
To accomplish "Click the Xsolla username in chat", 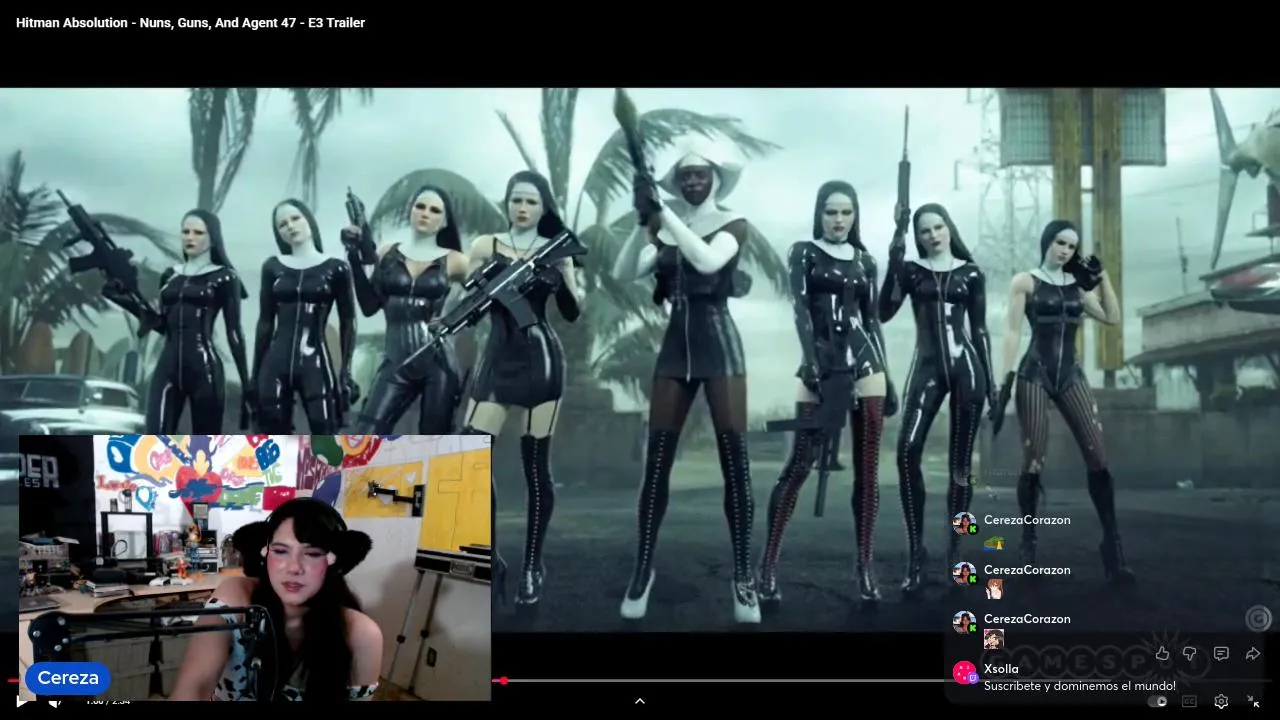I will tap(1001, 669).
